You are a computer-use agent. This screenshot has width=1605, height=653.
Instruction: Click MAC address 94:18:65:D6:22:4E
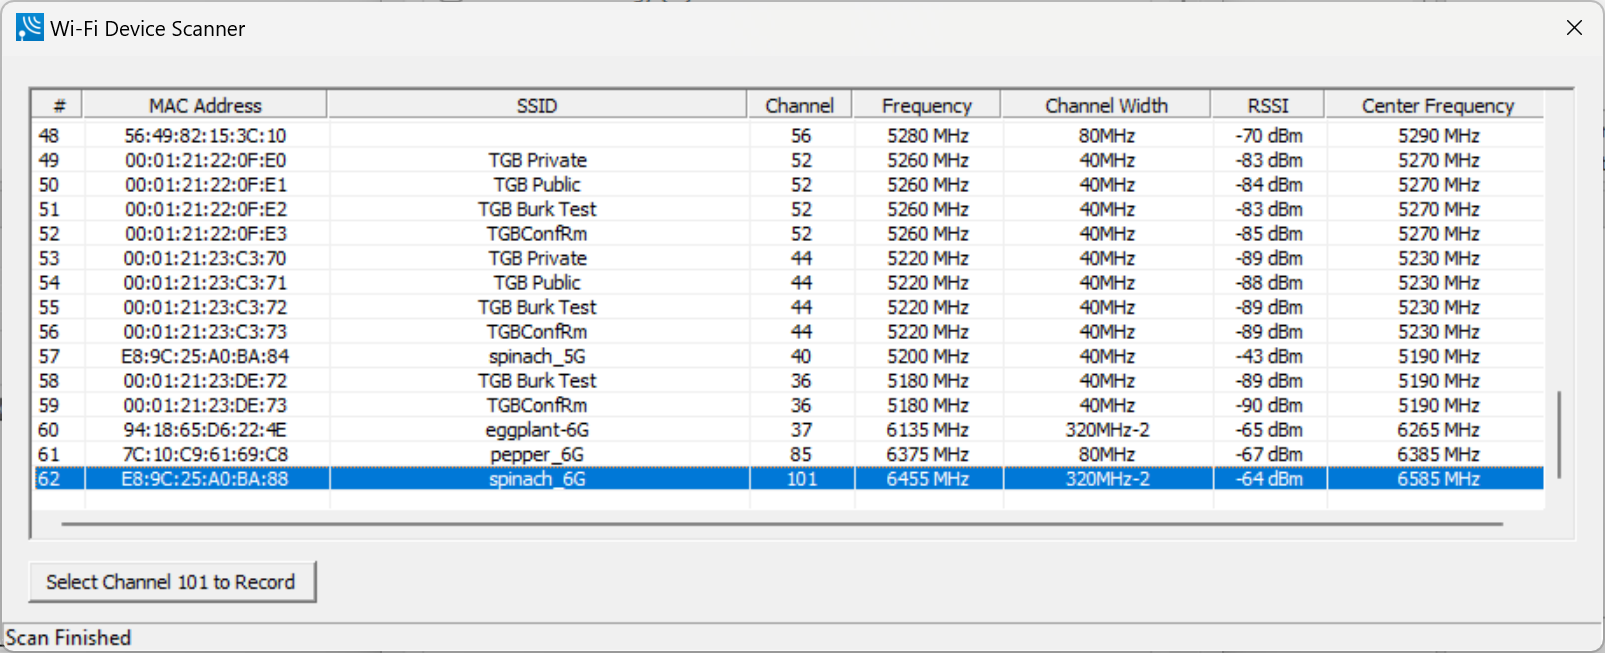click(205, 429)
